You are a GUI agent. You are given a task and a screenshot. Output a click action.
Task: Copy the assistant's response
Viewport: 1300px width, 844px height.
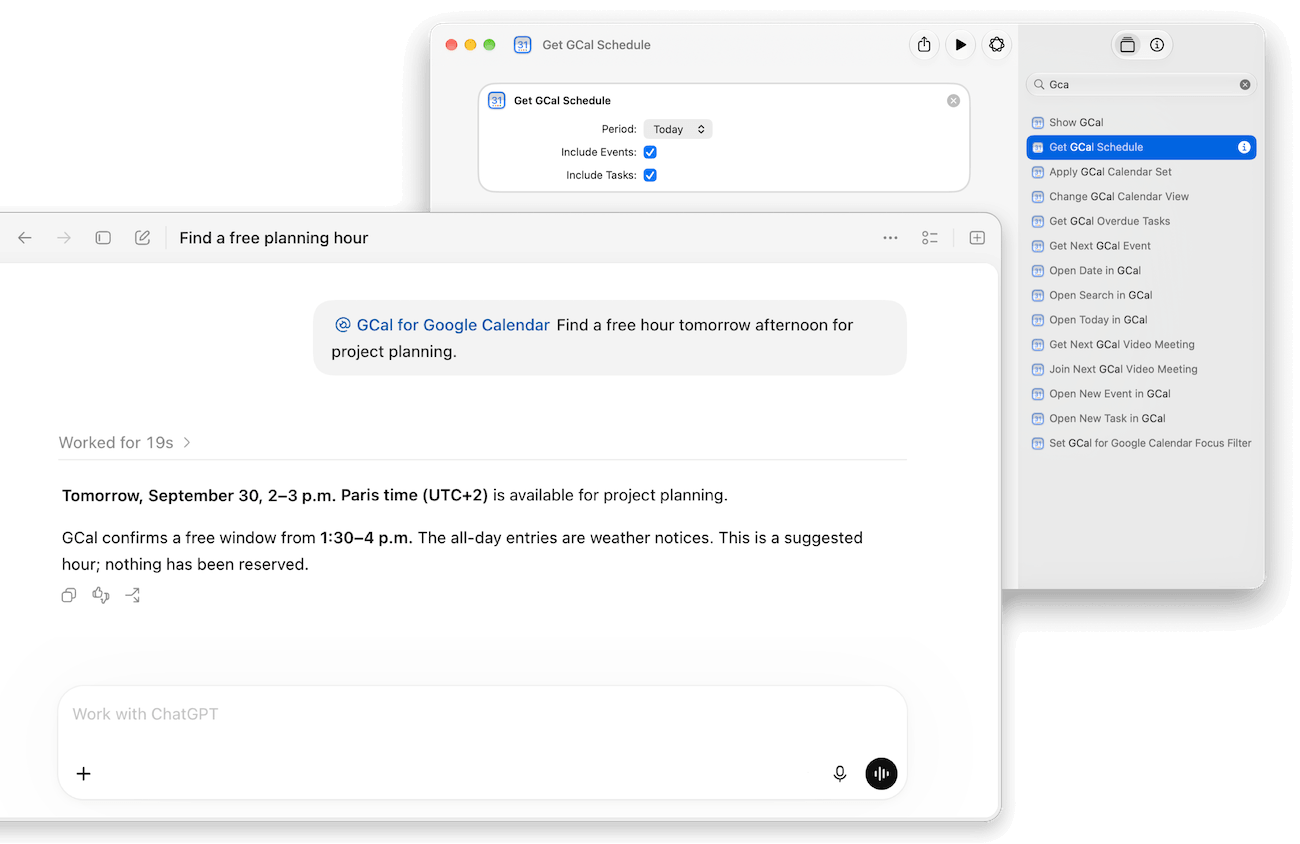click(x=69, y=595)
